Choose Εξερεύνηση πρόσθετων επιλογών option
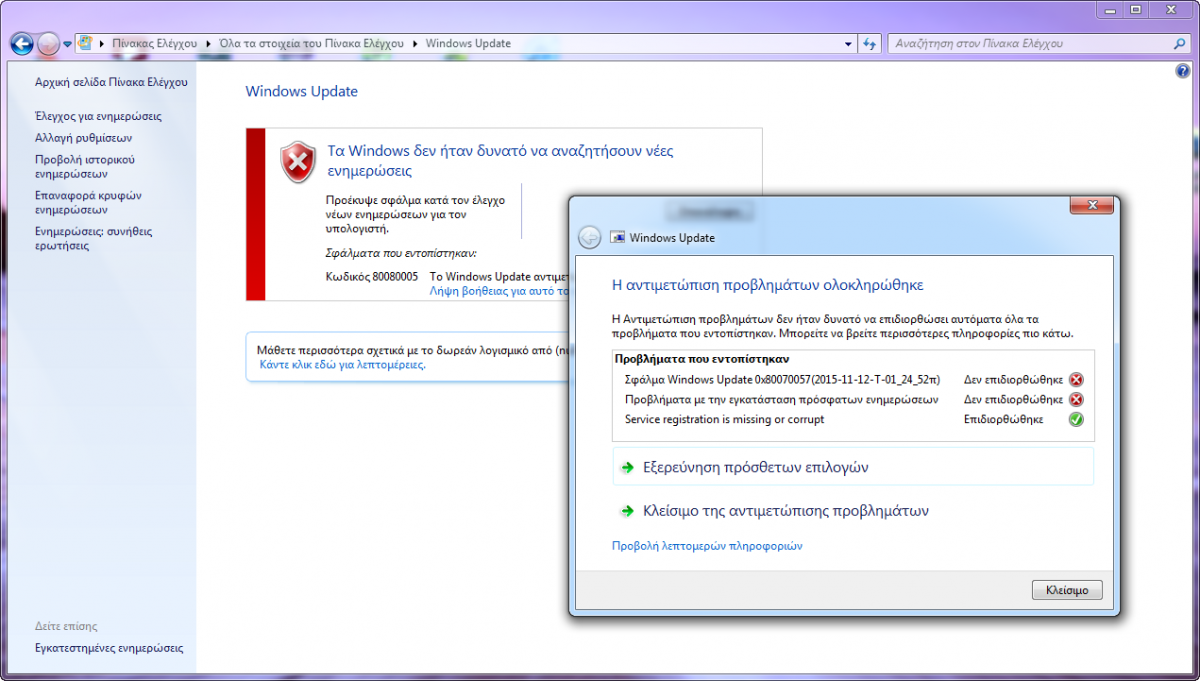 pos(853,467)
